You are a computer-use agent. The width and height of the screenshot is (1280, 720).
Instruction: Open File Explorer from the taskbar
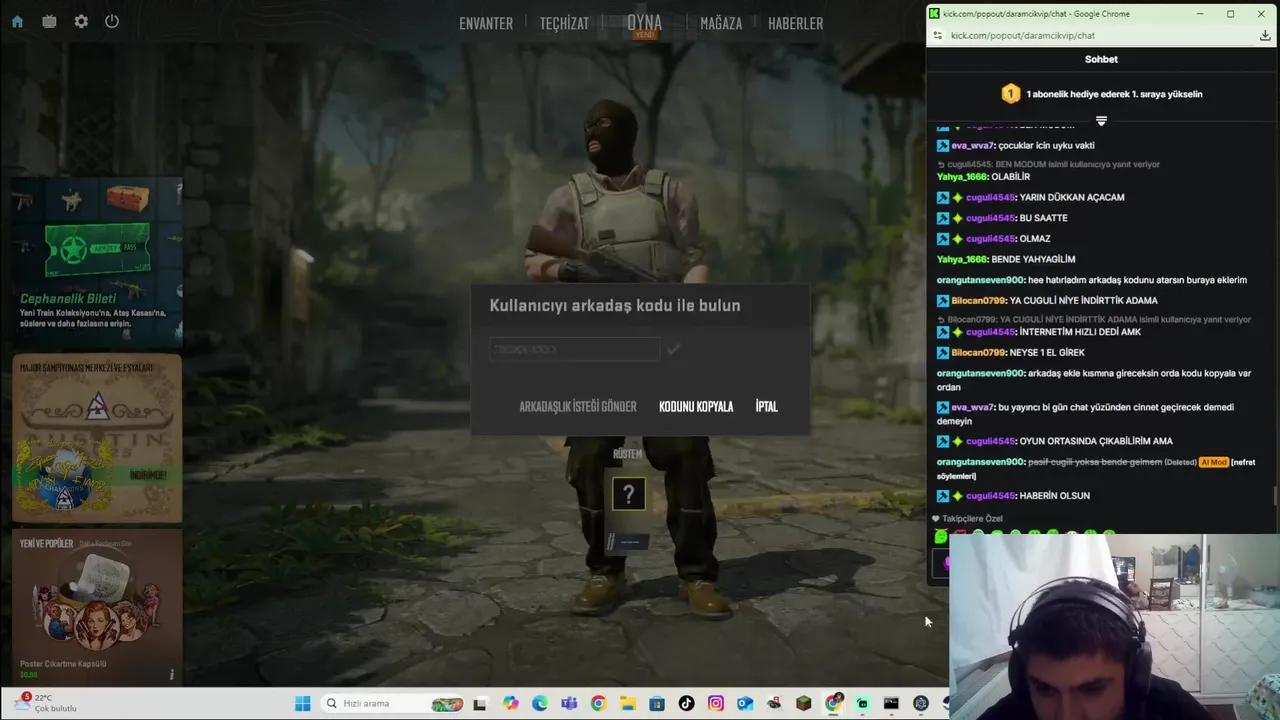pyautogui.click(x=627, y=703)
